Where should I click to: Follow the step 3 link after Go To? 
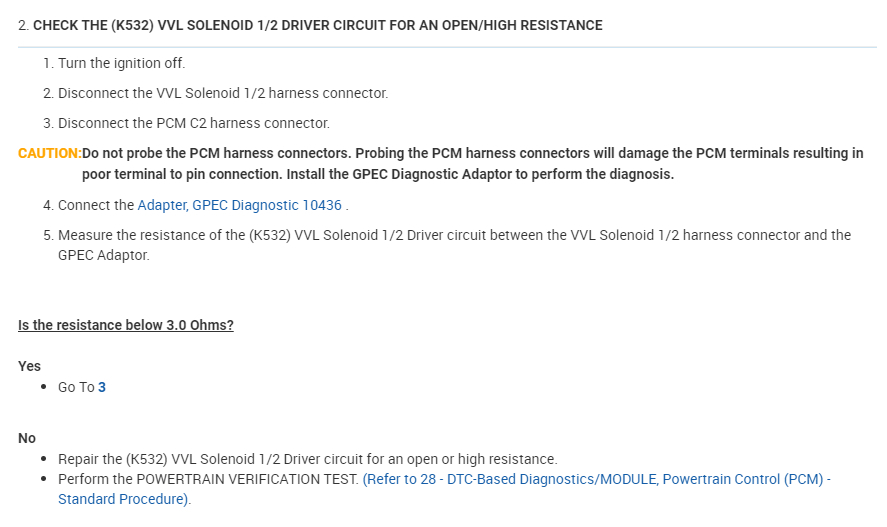(102, 387)
